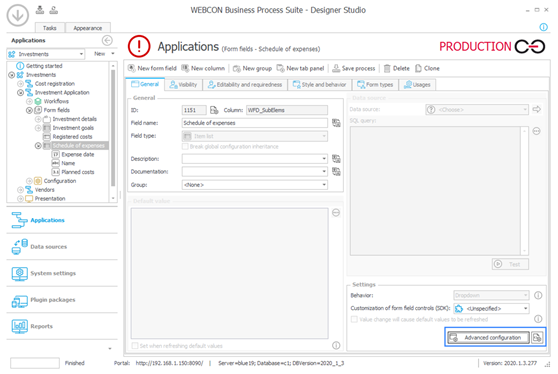This screenshot has width=558, height=374.
Task: Open translation icon beside Documentation
Action: coord(336,172)
